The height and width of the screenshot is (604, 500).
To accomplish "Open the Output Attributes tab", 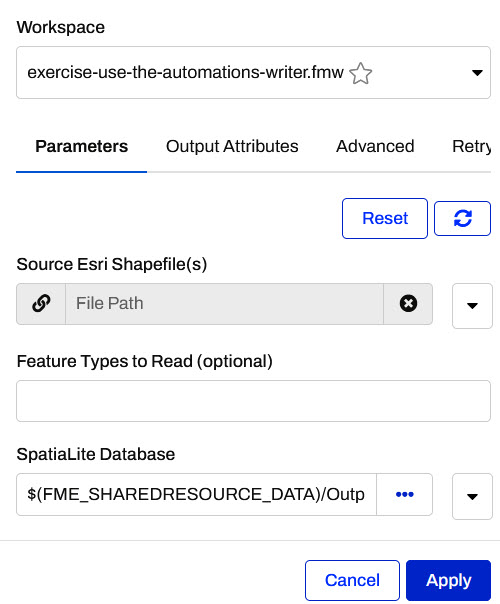I will [232, 146].
